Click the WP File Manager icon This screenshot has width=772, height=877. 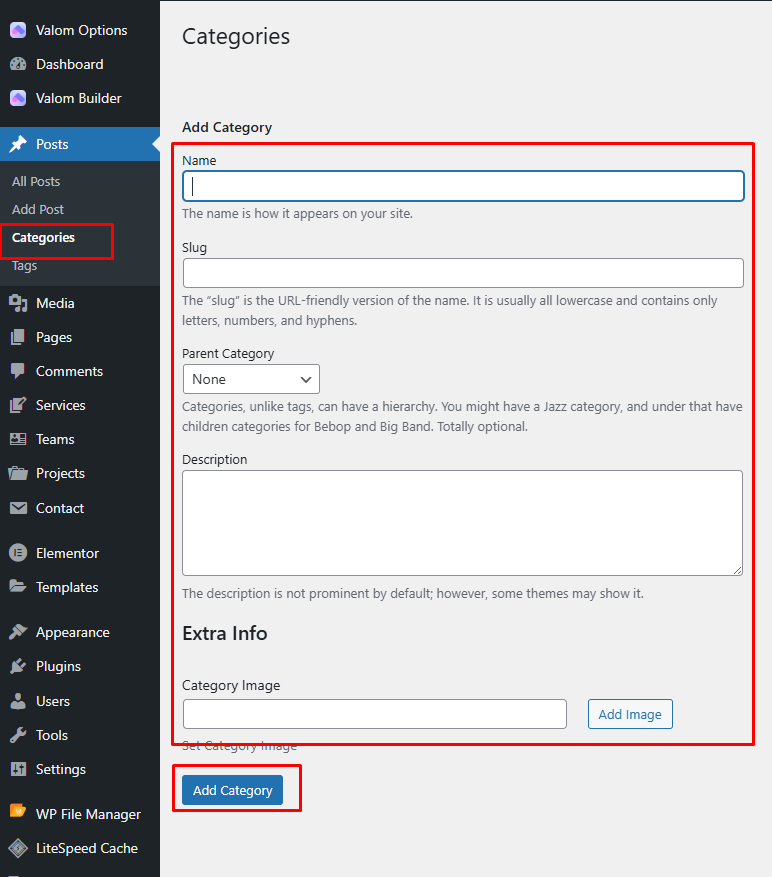[x=18, y=814]
